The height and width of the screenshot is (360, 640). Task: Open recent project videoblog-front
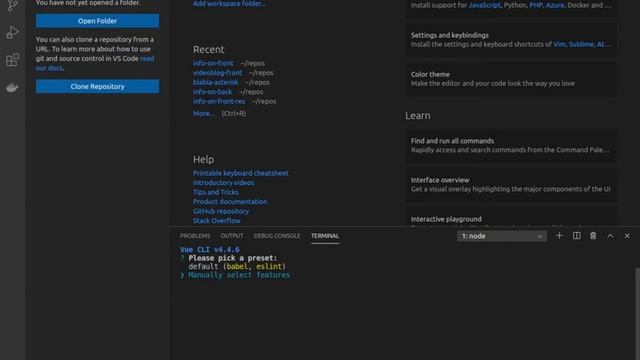[x=218, y=73]
